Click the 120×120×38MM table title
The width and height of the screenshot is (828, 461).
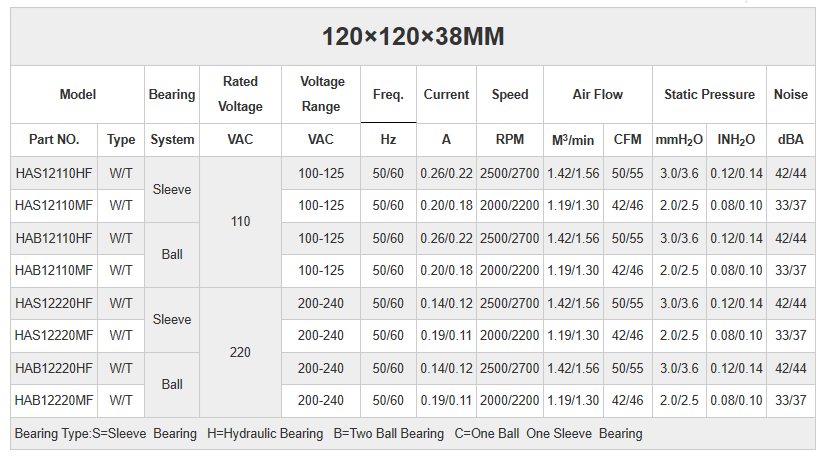[x=413, y=37]
